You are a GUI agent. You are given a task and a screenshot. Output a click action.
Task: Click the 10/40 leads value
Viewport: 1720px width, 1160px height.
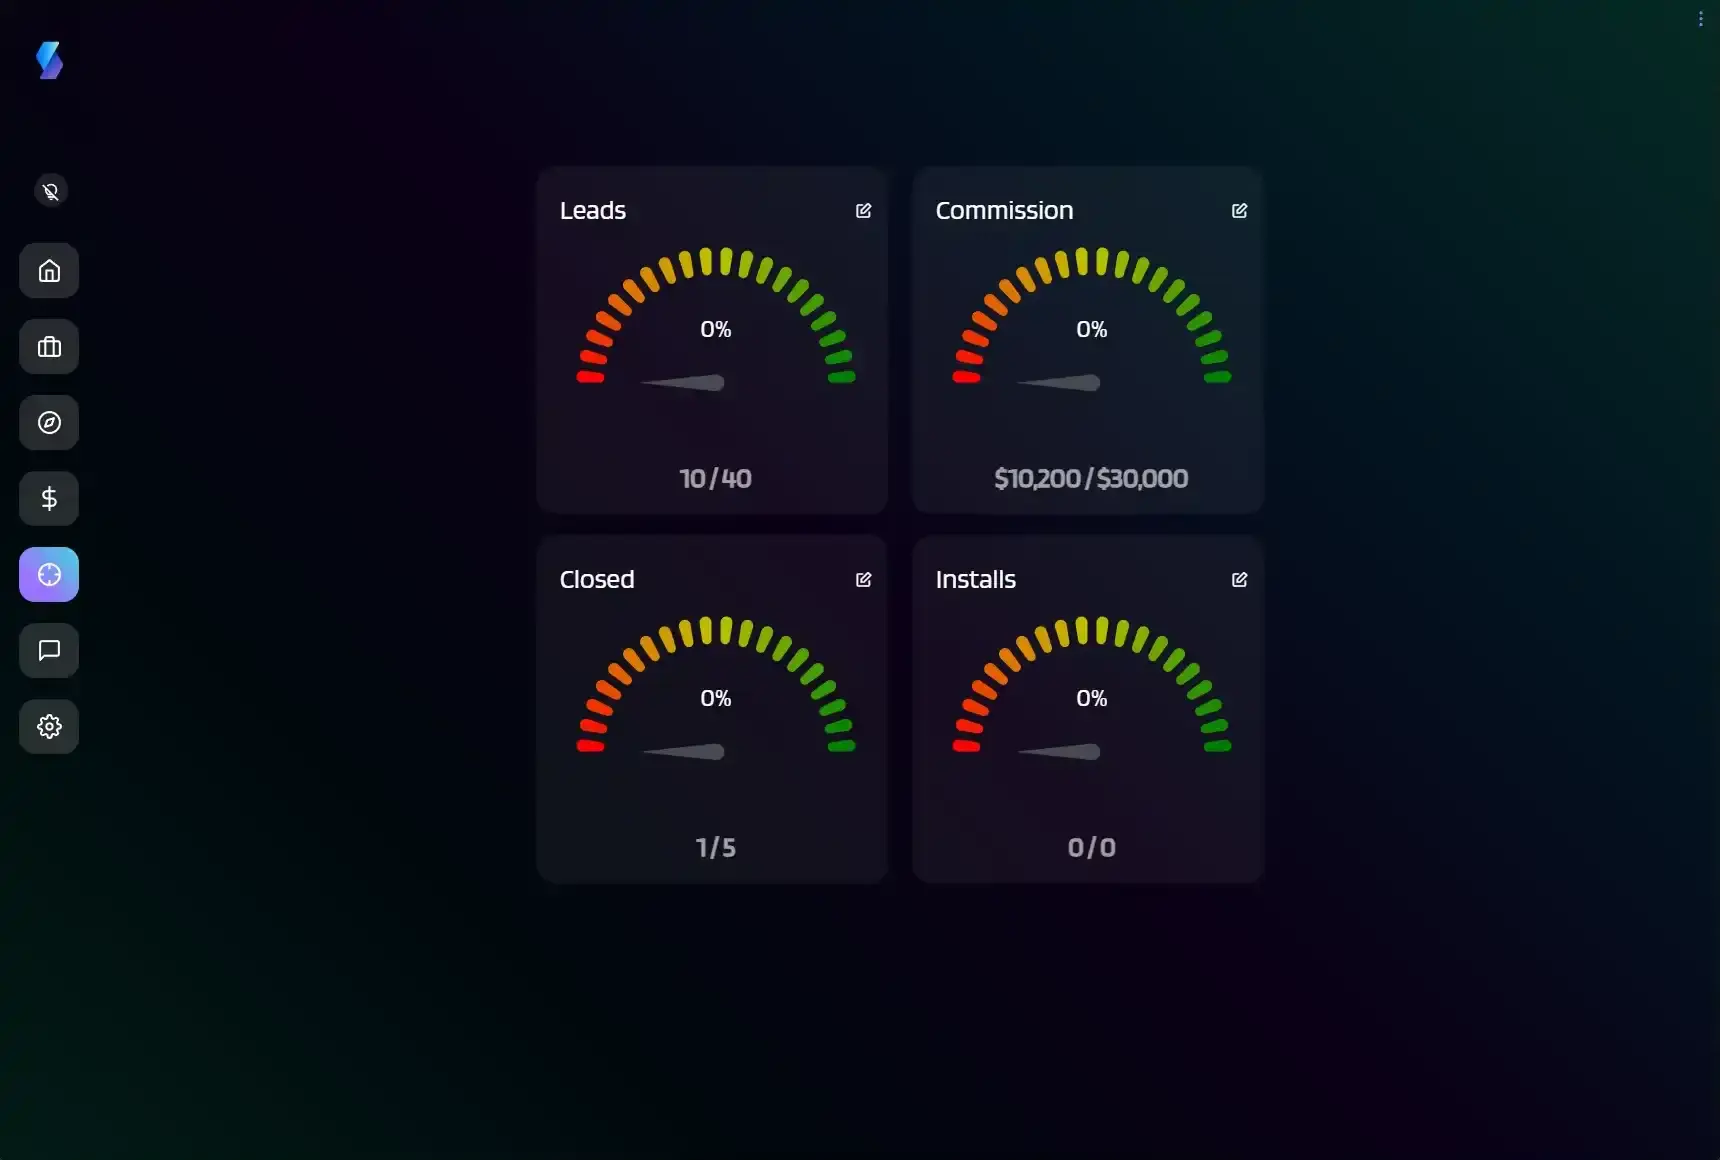[716, 479]
